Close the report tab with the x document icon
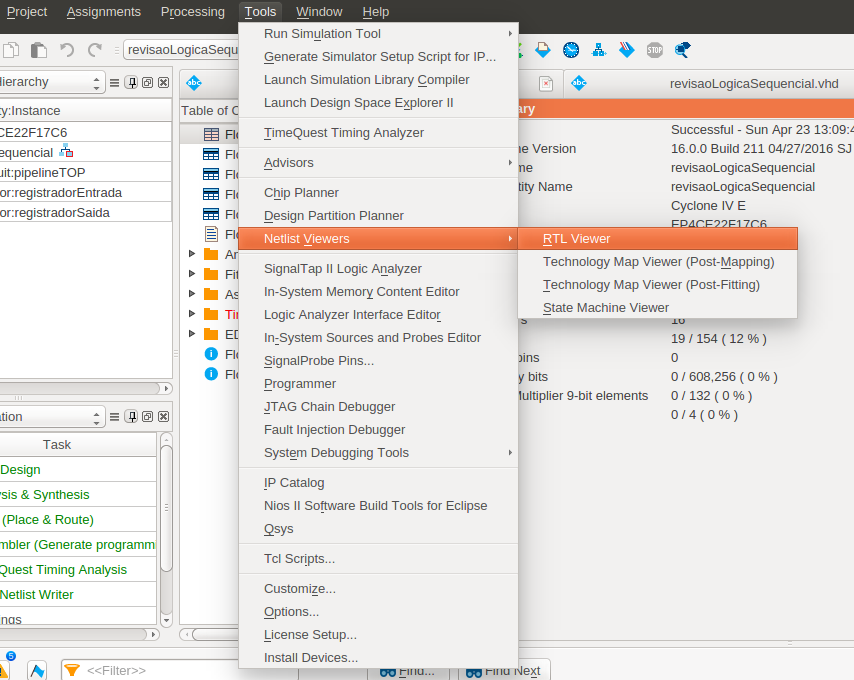This screenshot has height=680, width=854. (546, 83)
